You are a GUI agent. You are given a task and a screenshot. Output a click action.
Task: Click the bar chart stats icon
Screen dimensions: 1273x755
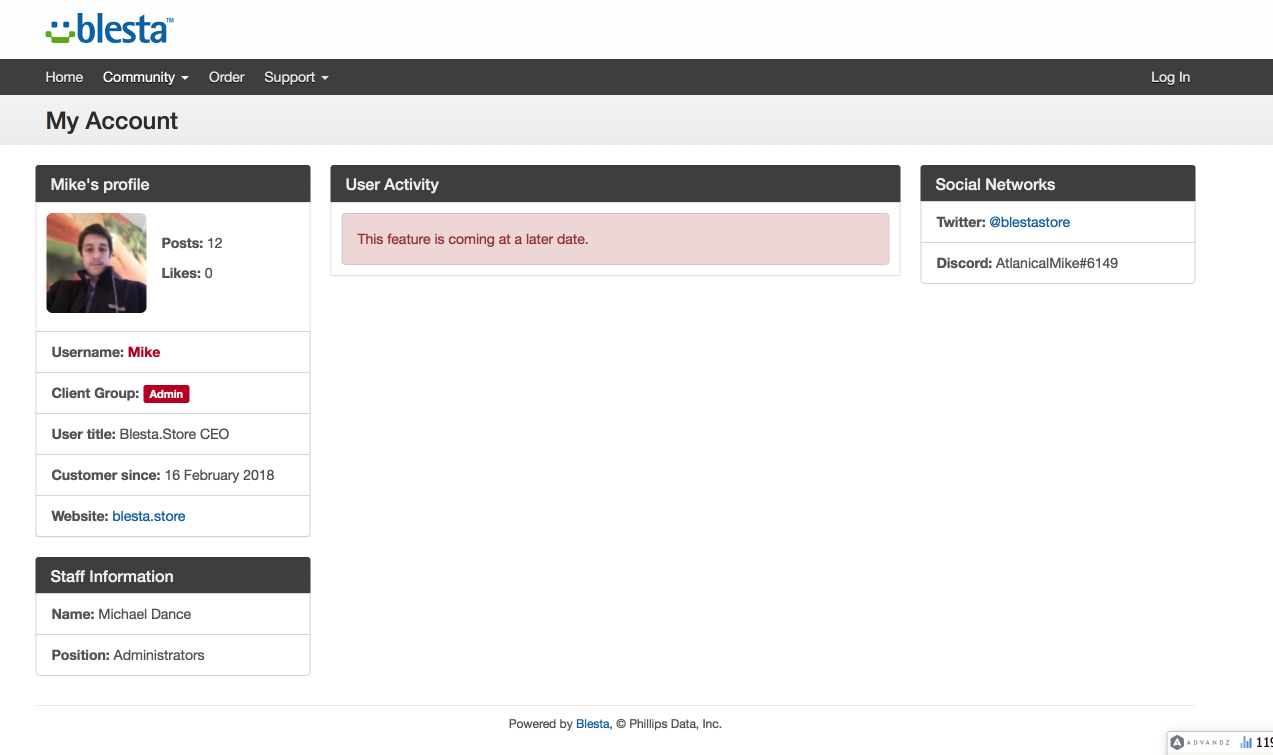click(1246, 742)
